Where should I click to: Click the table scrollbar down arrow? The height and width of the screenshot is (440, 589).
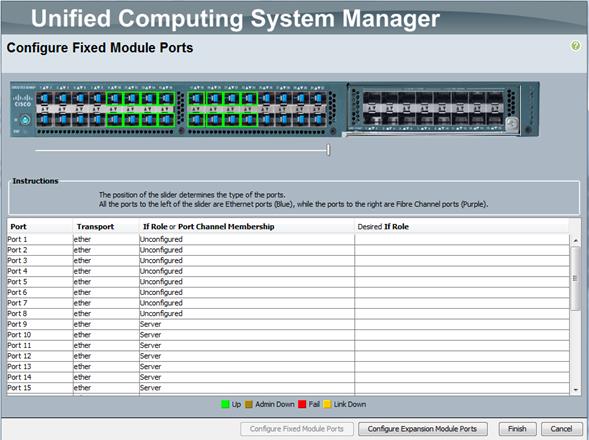[575, 390]
